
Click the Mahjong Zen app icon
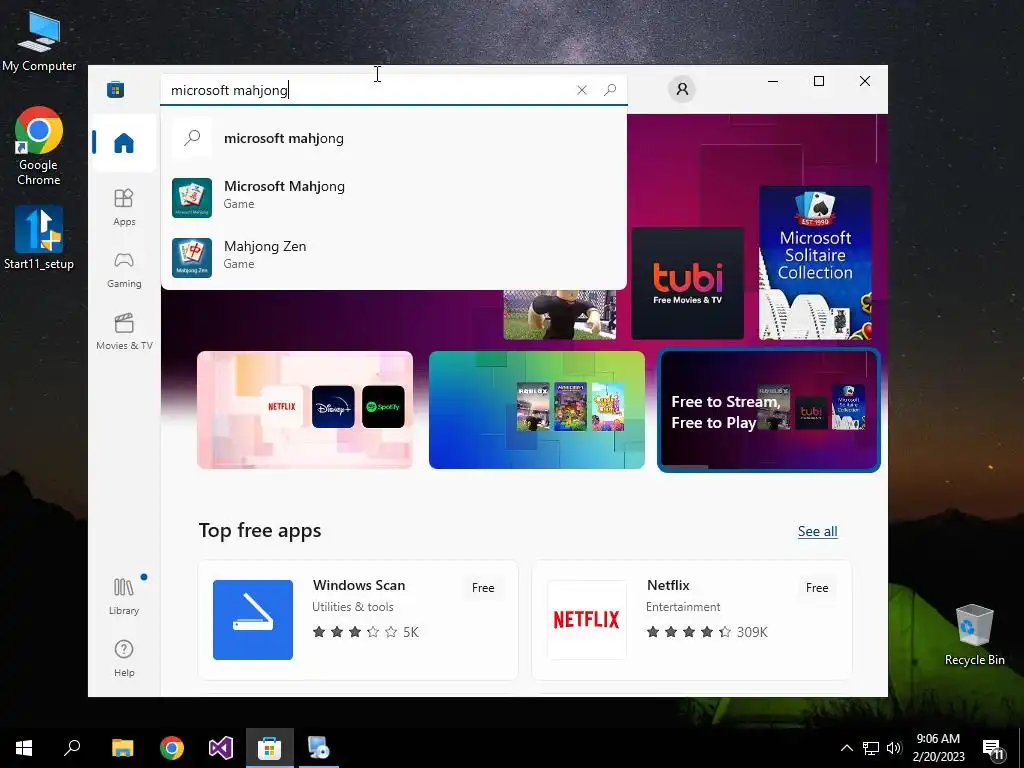pos(192,258)
